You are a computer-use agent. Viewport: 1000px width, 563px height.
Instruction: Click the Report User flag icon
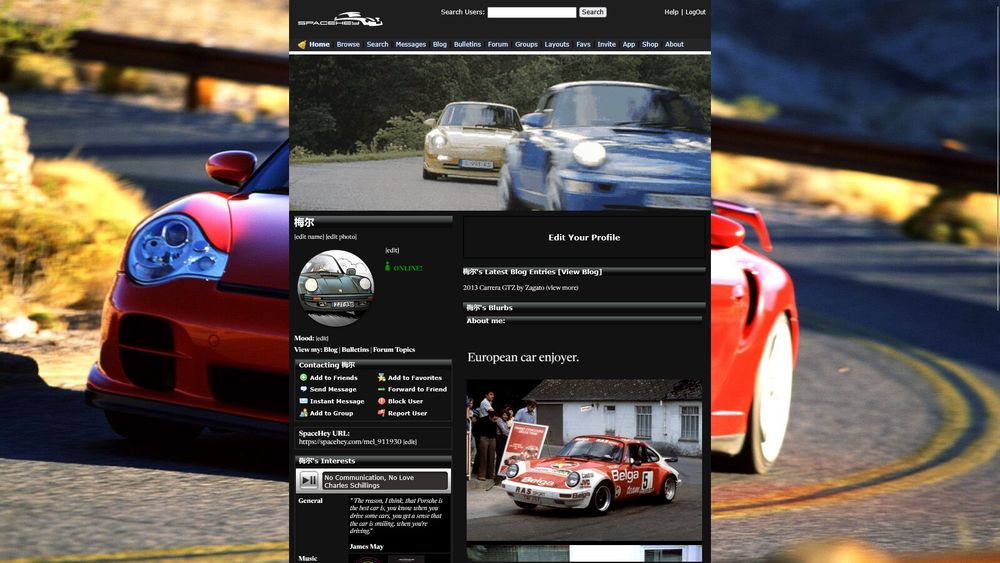(381, 413)
